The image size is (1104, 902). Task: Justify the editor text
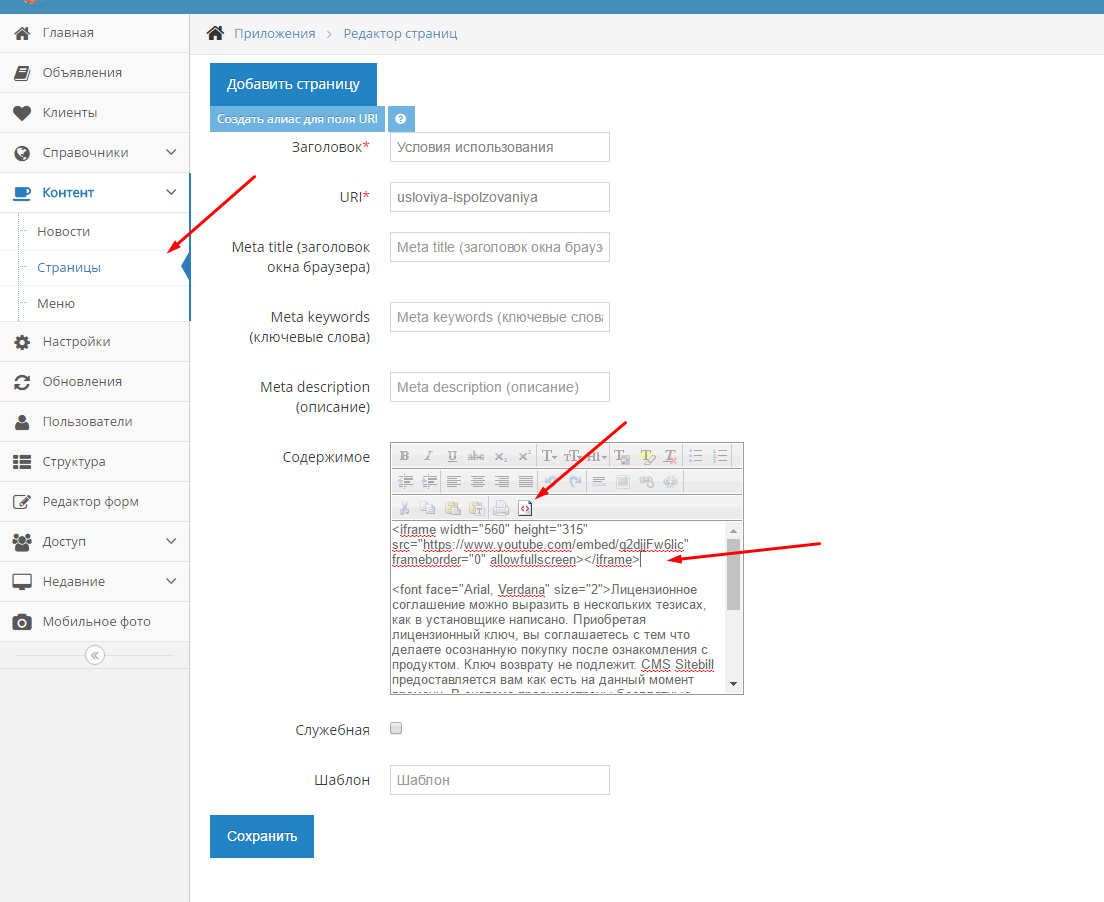526,482
